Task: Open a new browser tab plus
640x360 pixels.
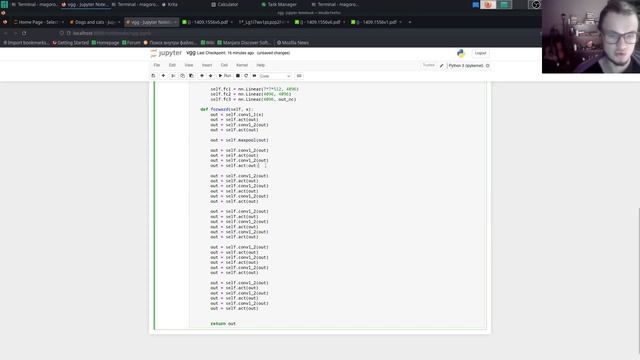Action: click(410, 22)
